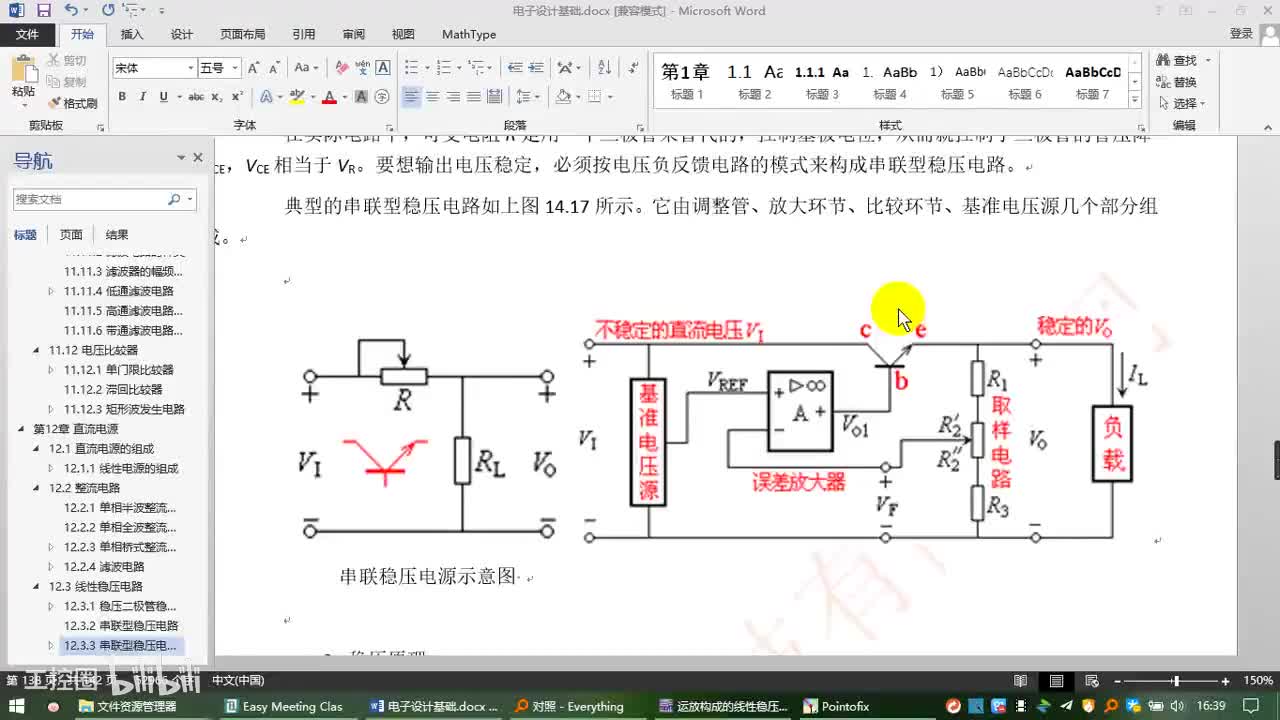Viewport: 1280px width, 720px height.
Task: Switch to the 引用 ribbon tab
Action: [303, 34]
